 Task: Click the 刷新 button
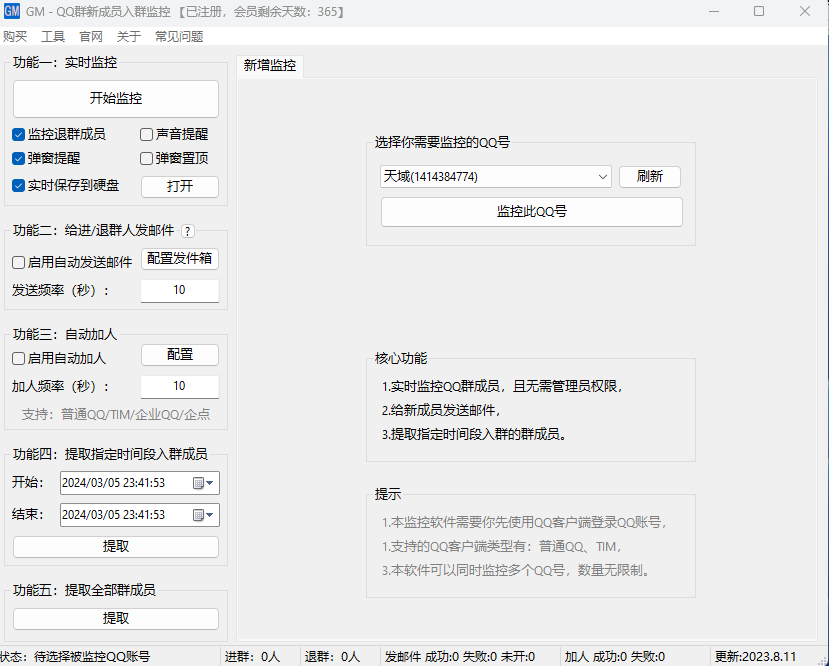(x=649, y=176)
